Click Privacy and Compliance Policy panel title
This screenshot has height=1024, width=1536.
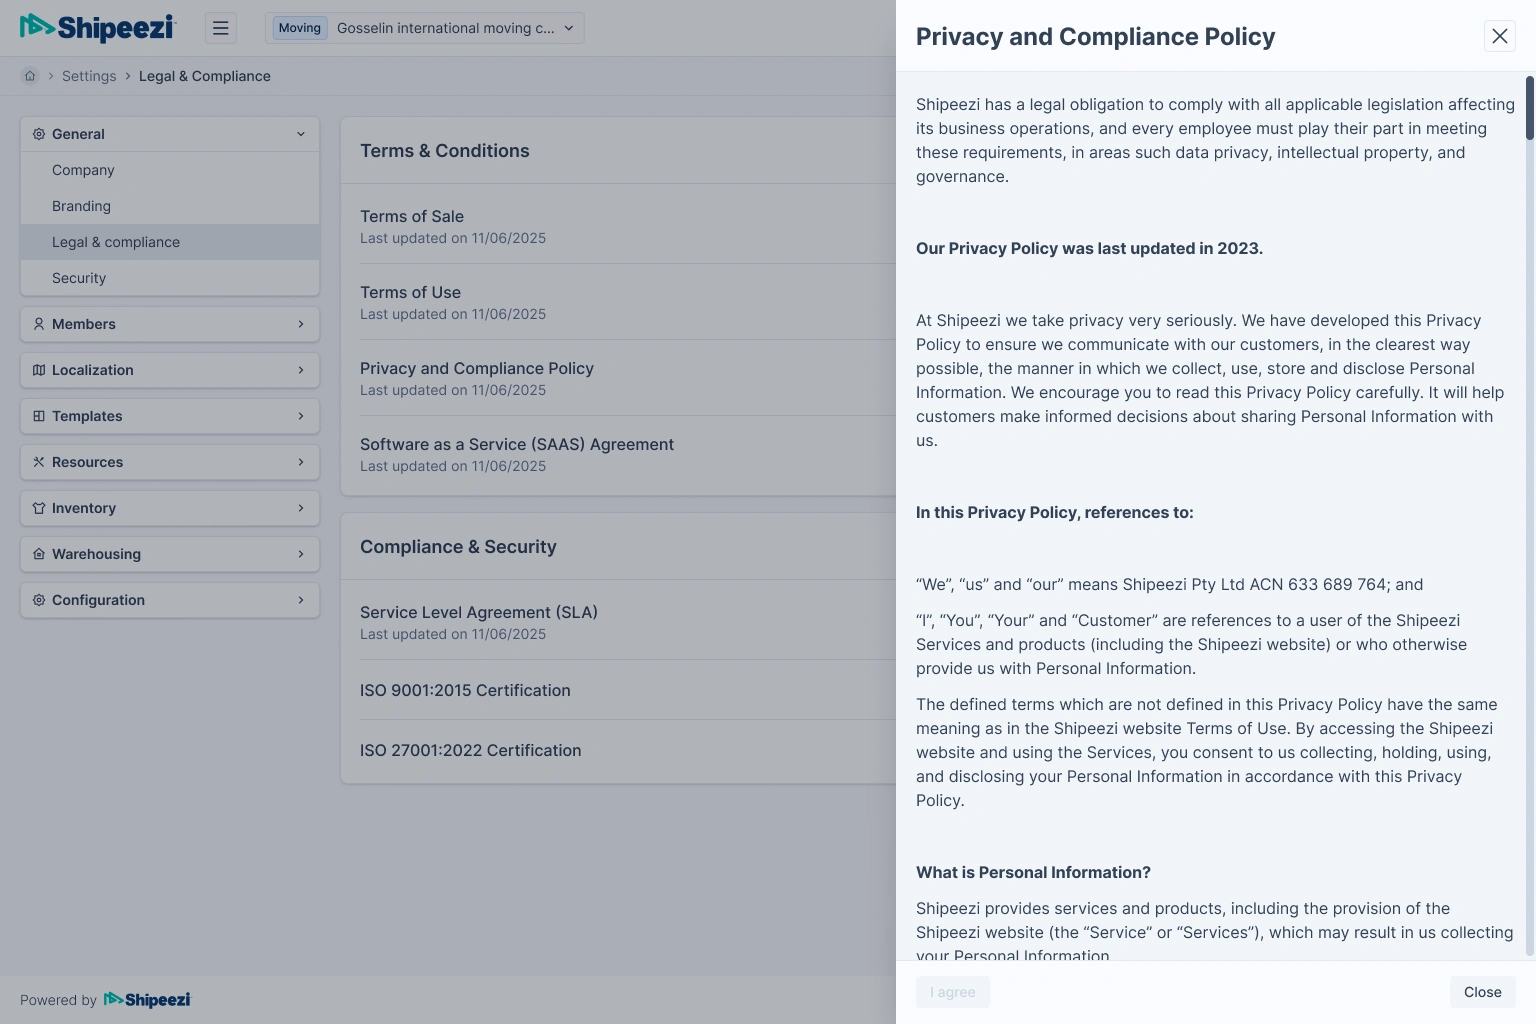[1096, 37]
